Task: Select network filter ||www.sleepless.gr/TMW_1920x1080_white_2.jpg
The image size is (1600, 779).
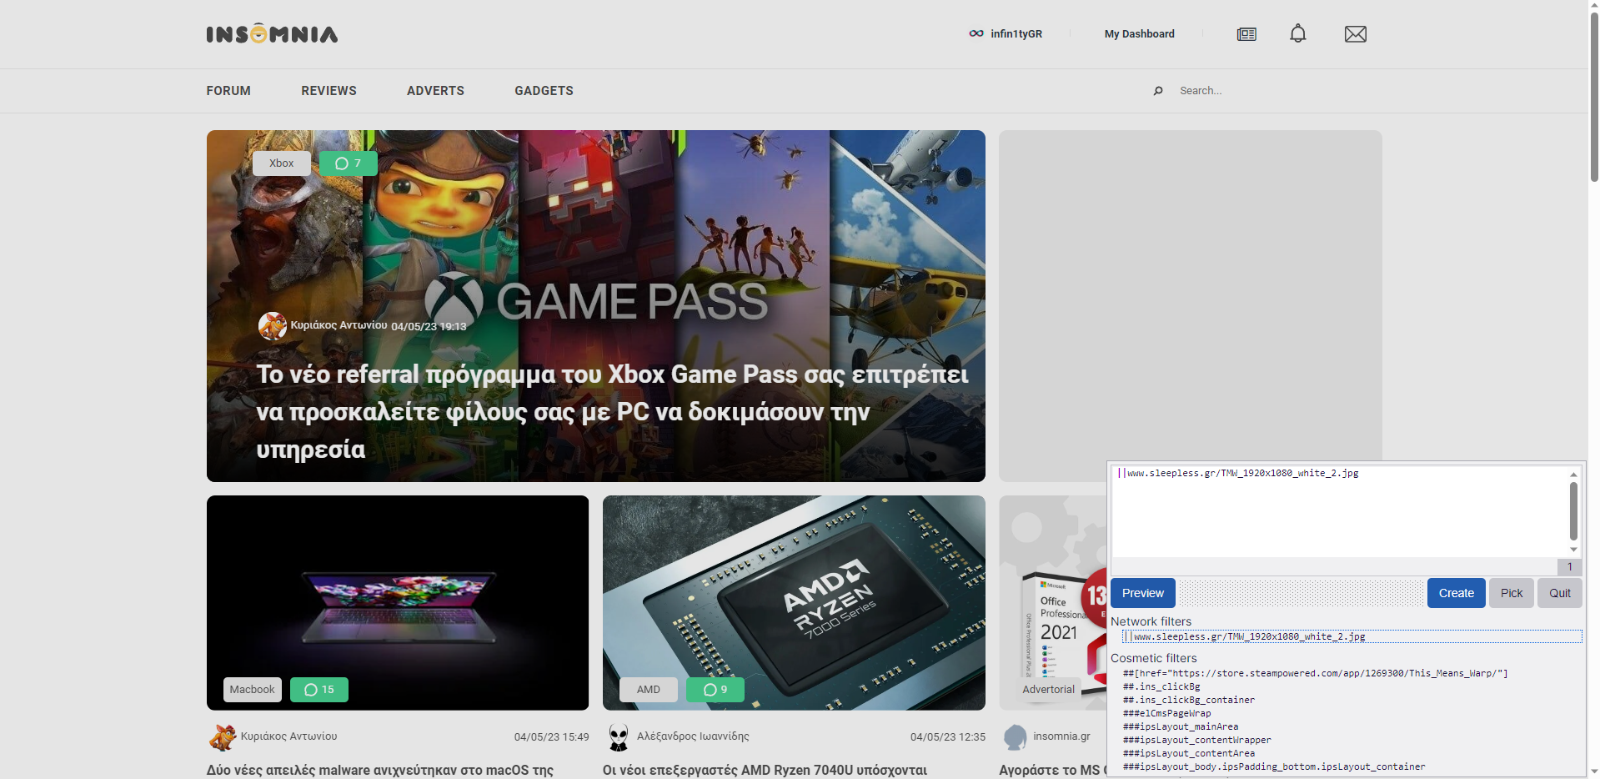Action: tap(1352, 637)
